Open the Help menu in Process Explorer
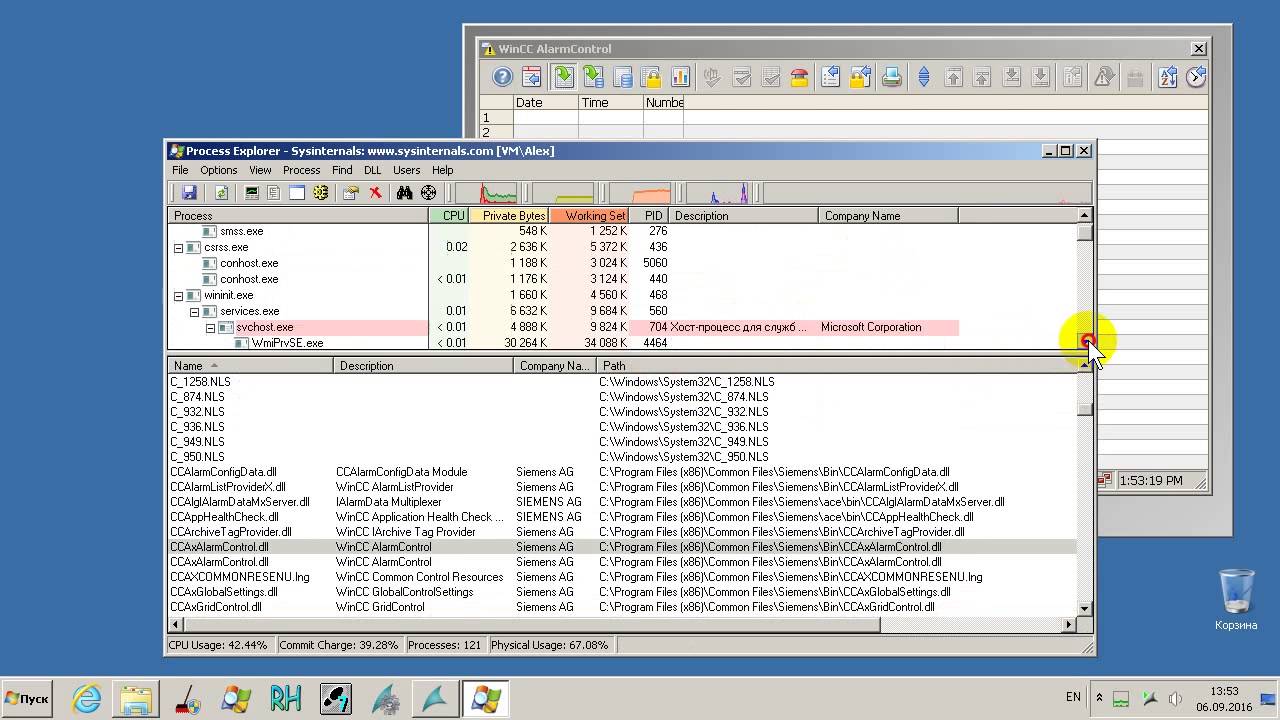The image size is (1280, 720). point(443,170)
